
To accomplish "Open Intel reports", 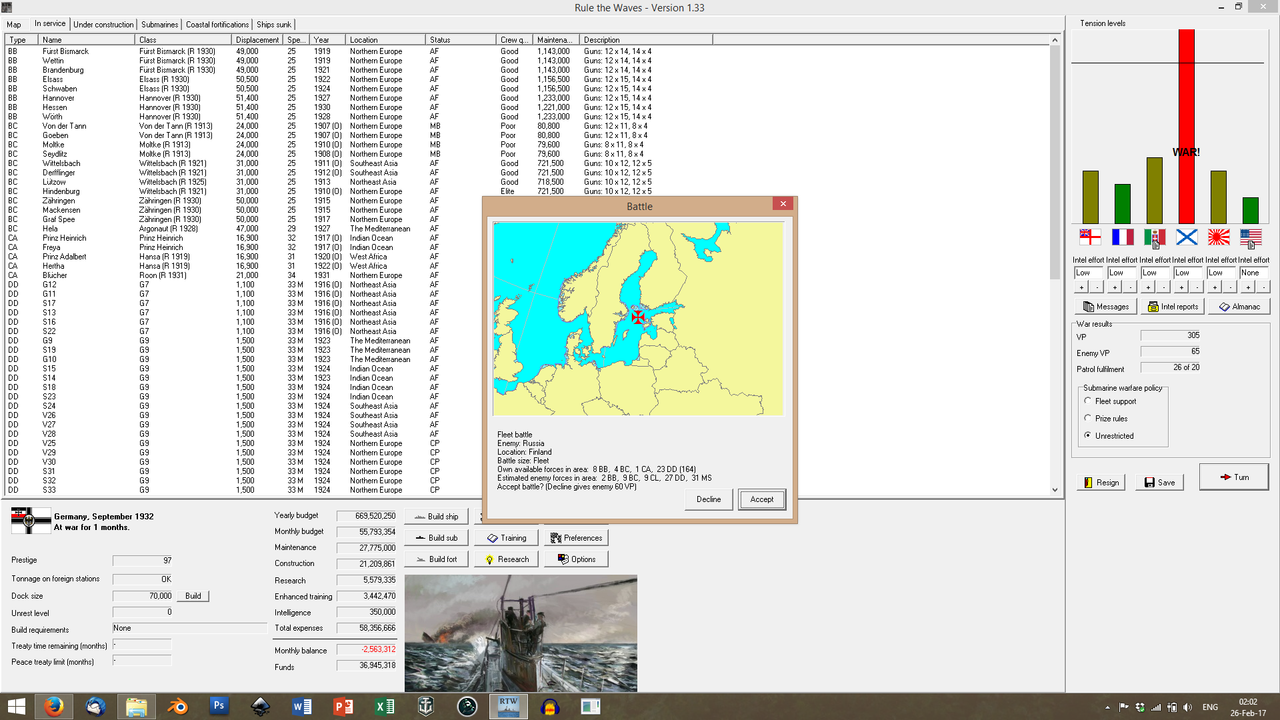I will [x=1172, y=306].
